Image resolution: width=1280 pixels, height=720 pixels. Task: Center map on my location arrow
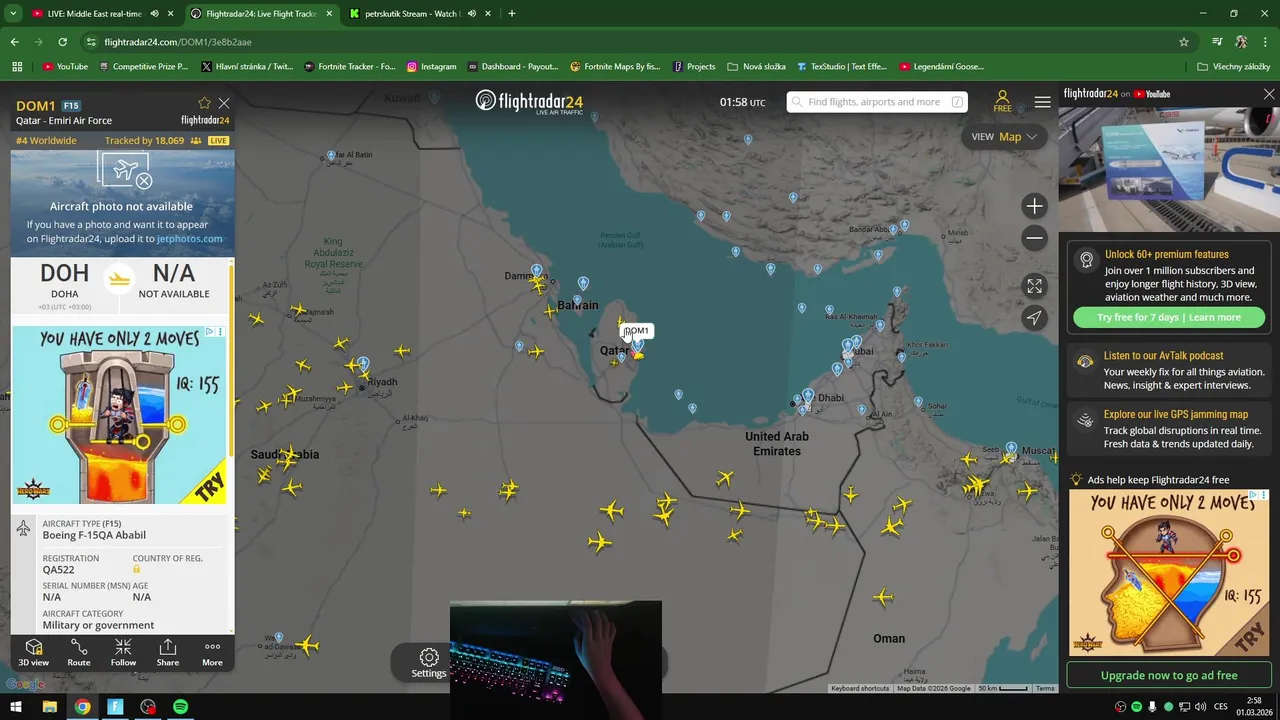(x=1034, y=318)
